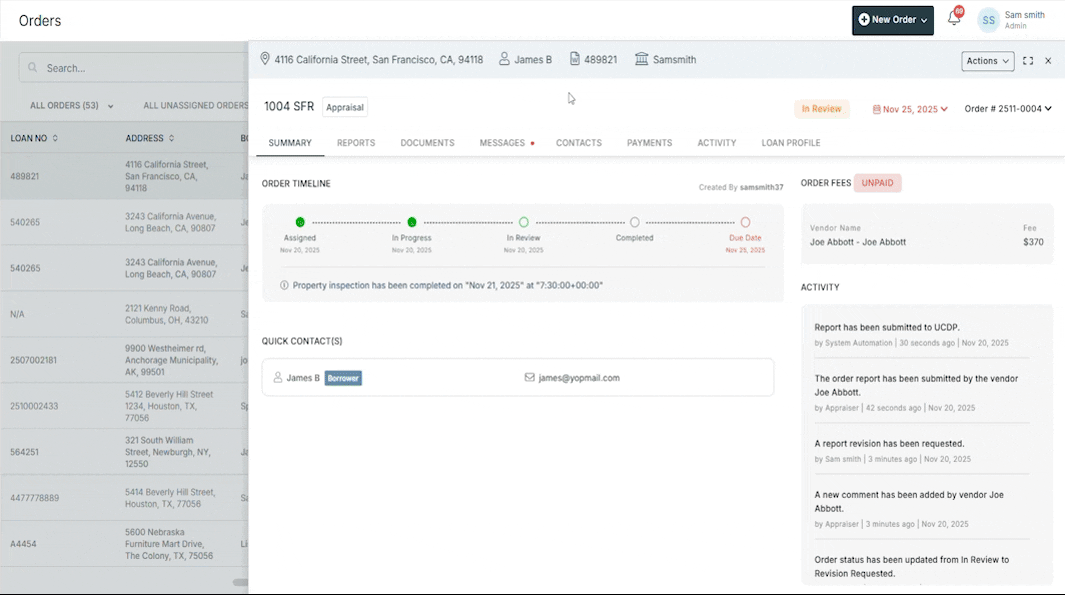Click the Unpaid order fees badge
Image resolution: width=1065 pixels, height=595 pixels.
point(877,183)
